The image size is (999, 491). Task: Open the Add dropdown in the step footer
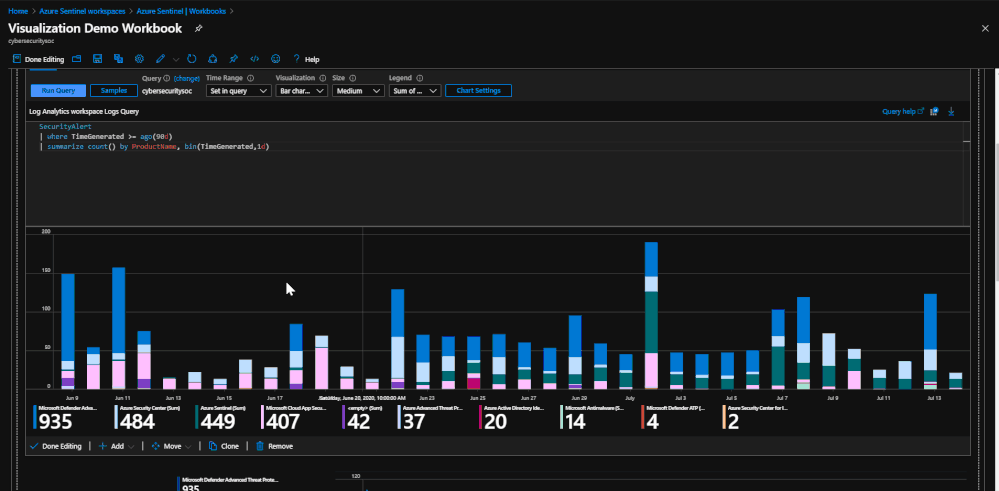[116, 446]
